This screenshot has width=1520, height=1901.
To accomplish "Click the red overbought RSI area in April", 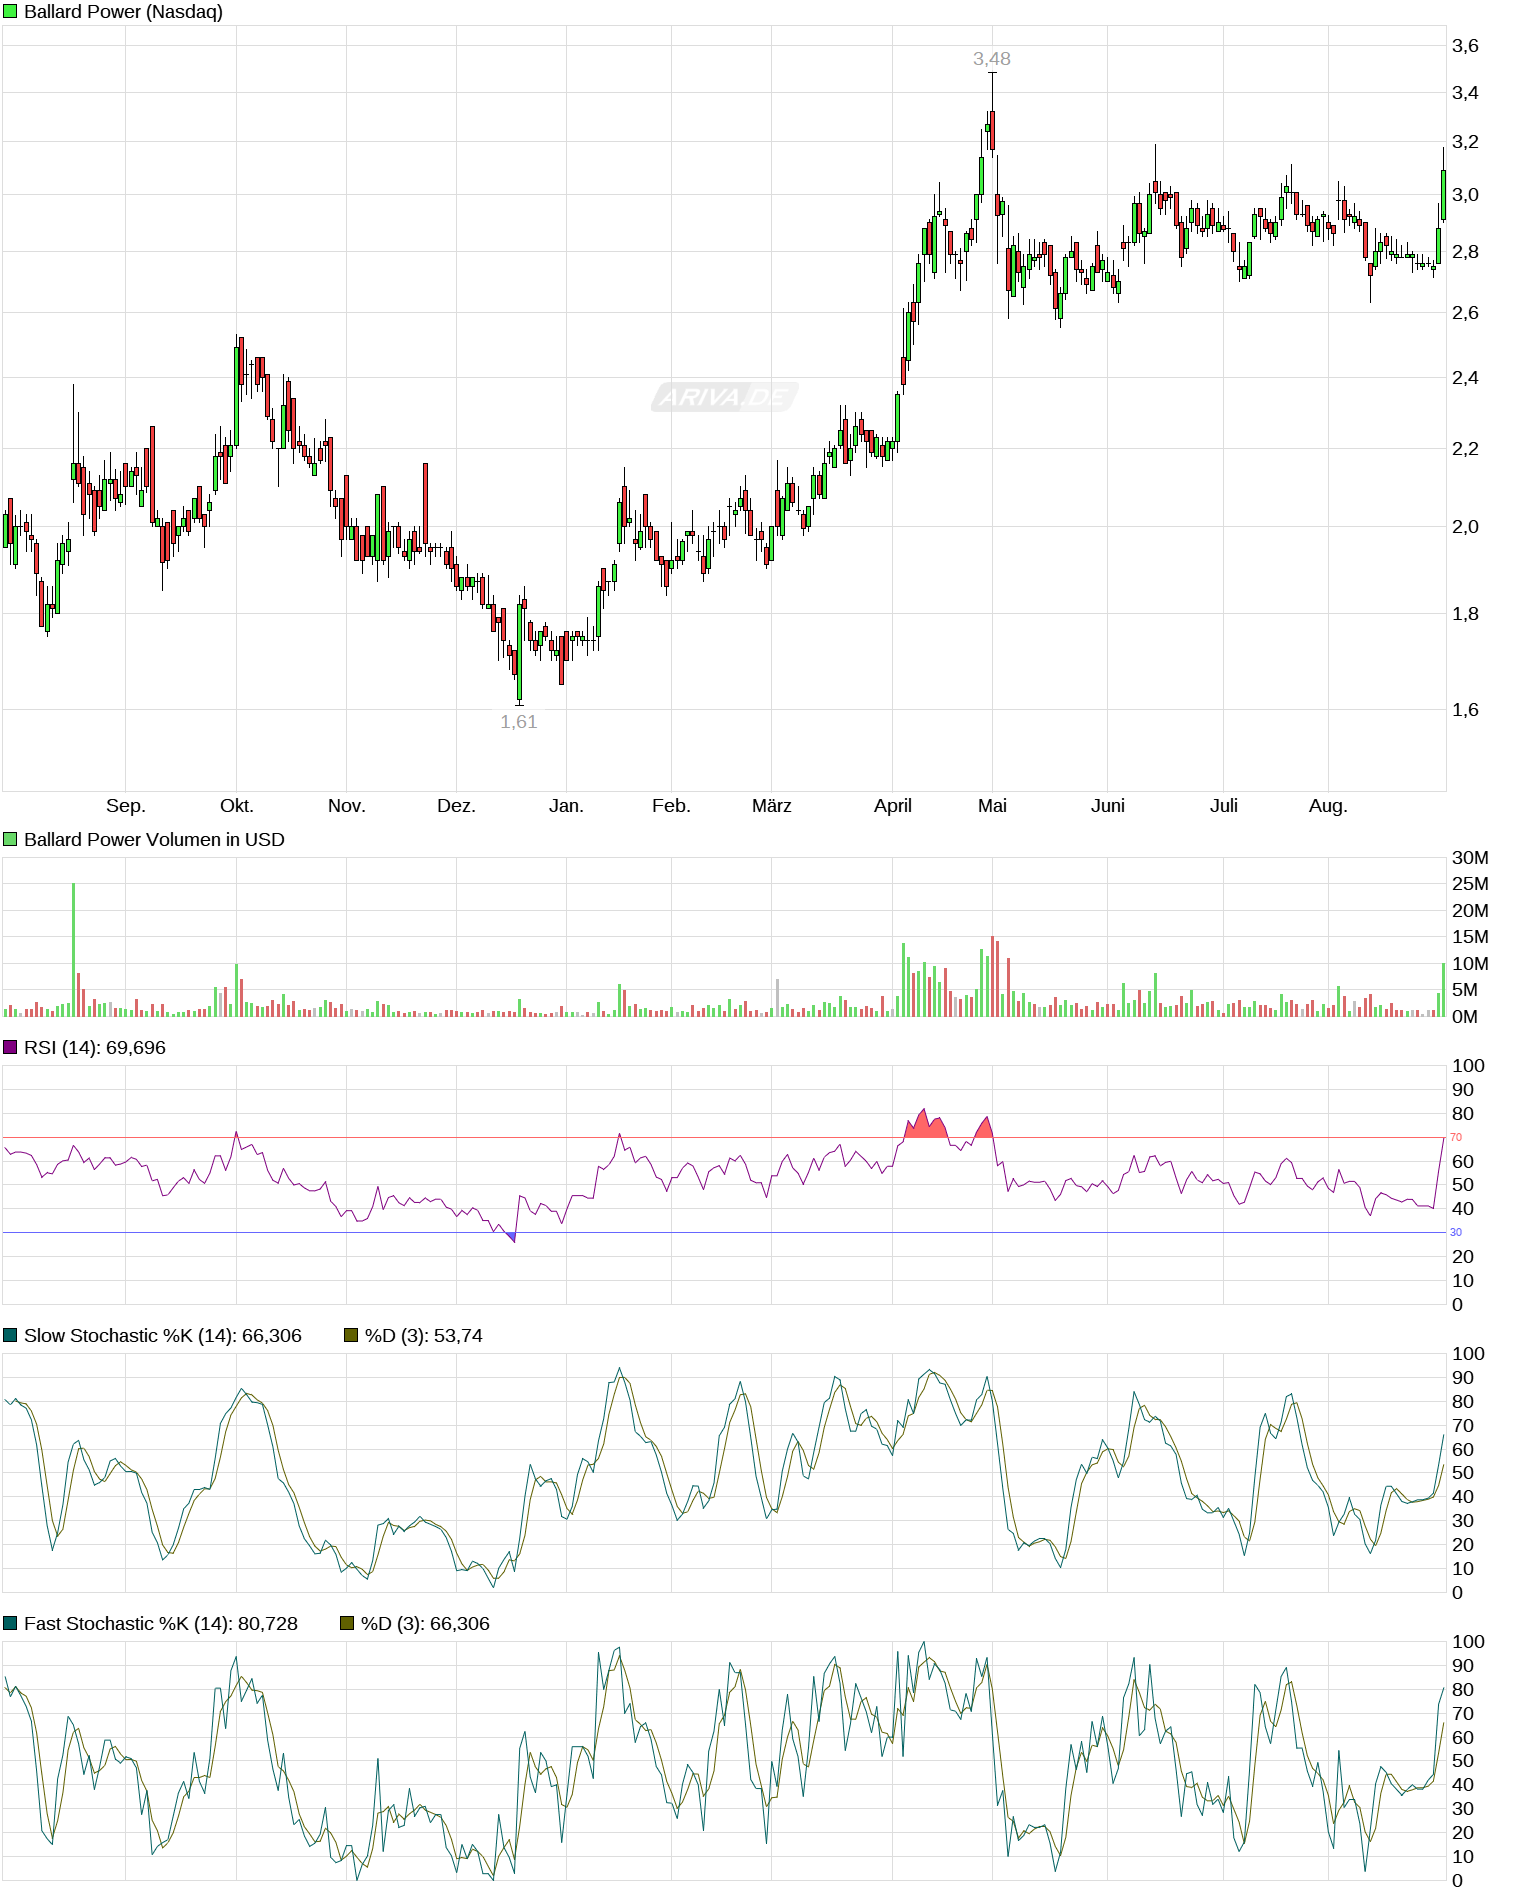I will point(926,1125).
